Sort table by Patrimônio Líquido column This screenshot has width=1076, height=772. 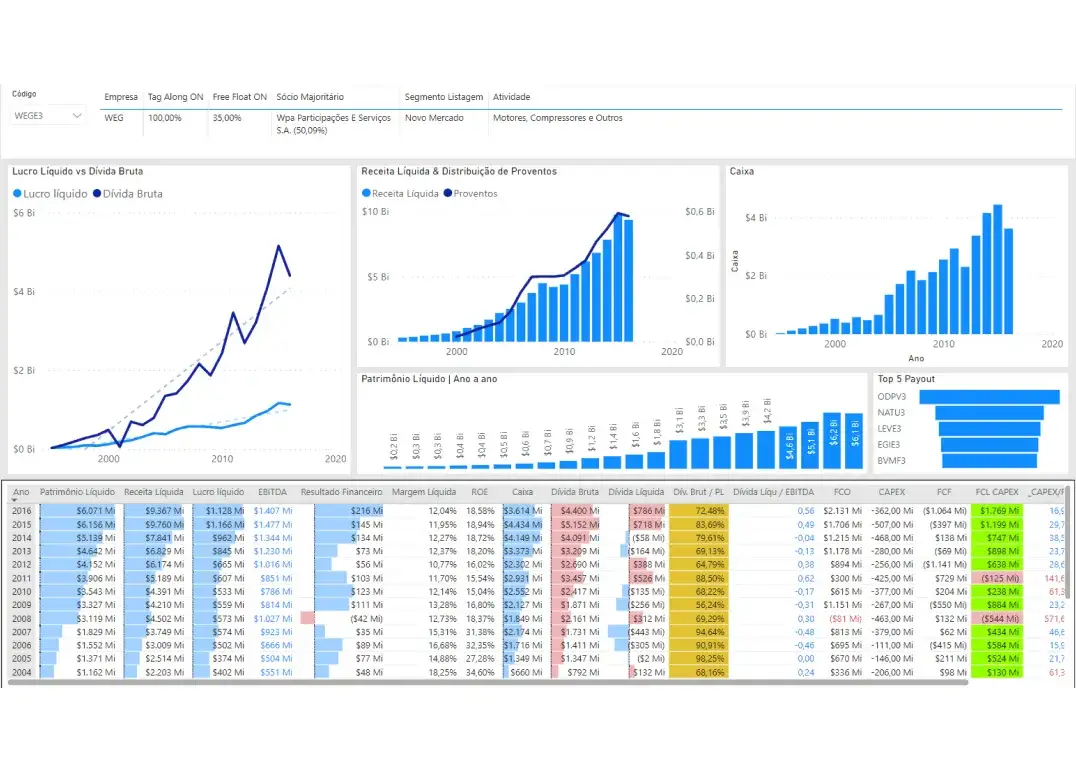tap(77, 492)
